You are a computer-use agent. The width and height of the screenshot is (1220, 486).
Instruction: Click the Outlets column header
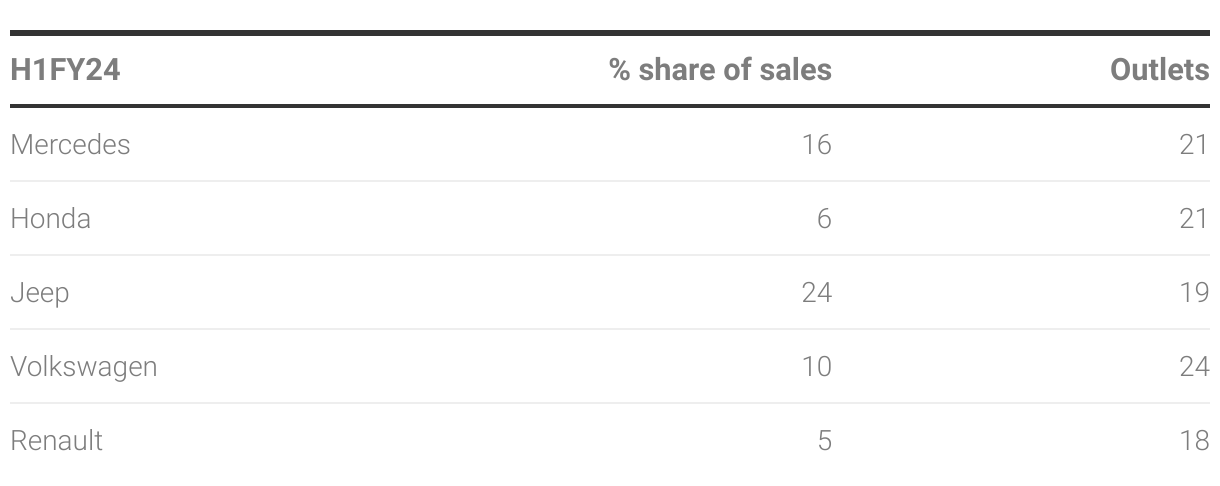(1159, 70)
